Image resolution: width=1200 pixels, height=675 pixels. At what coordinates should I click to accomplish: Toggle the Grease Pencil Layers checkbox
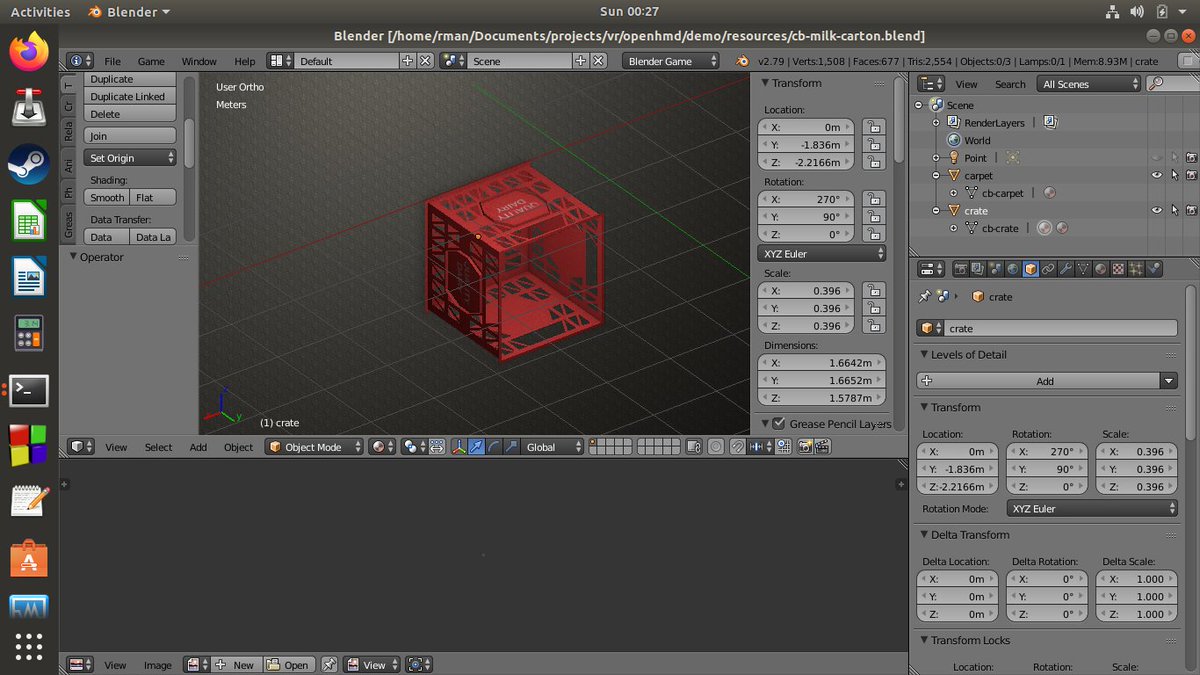point(778,422)
